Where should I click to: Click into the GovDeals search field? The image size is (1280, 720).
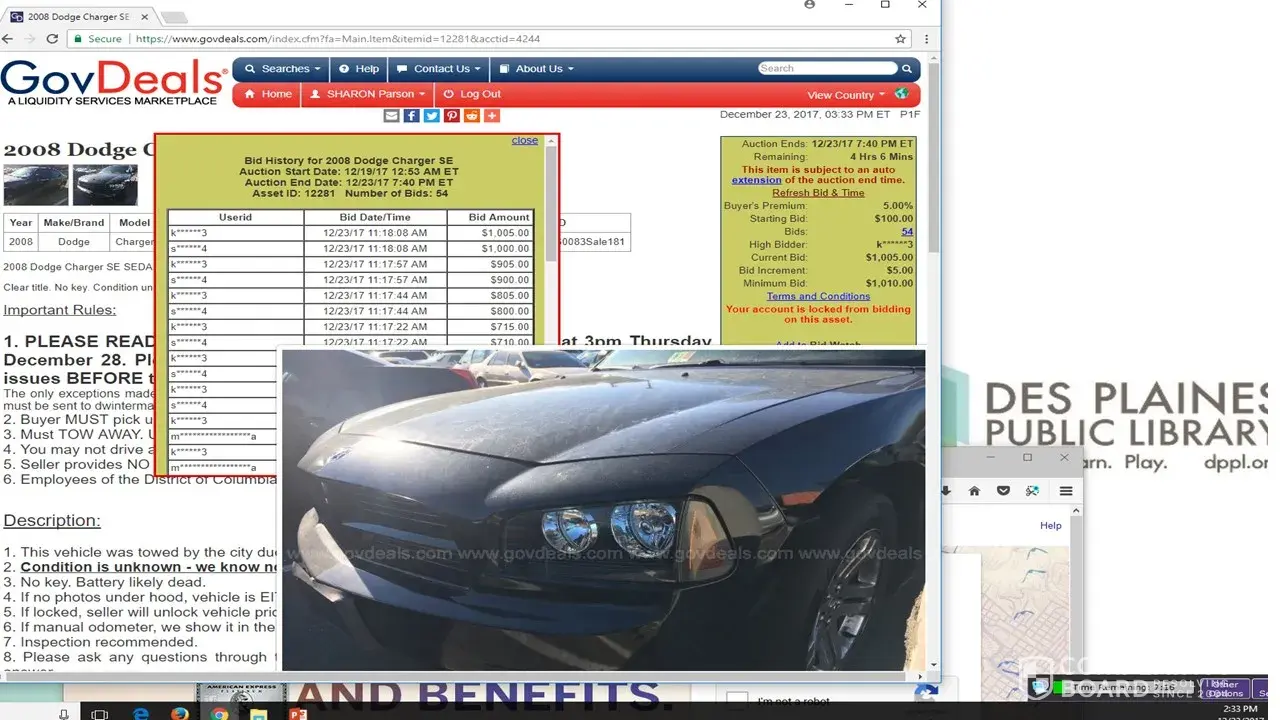pos(827,68)
